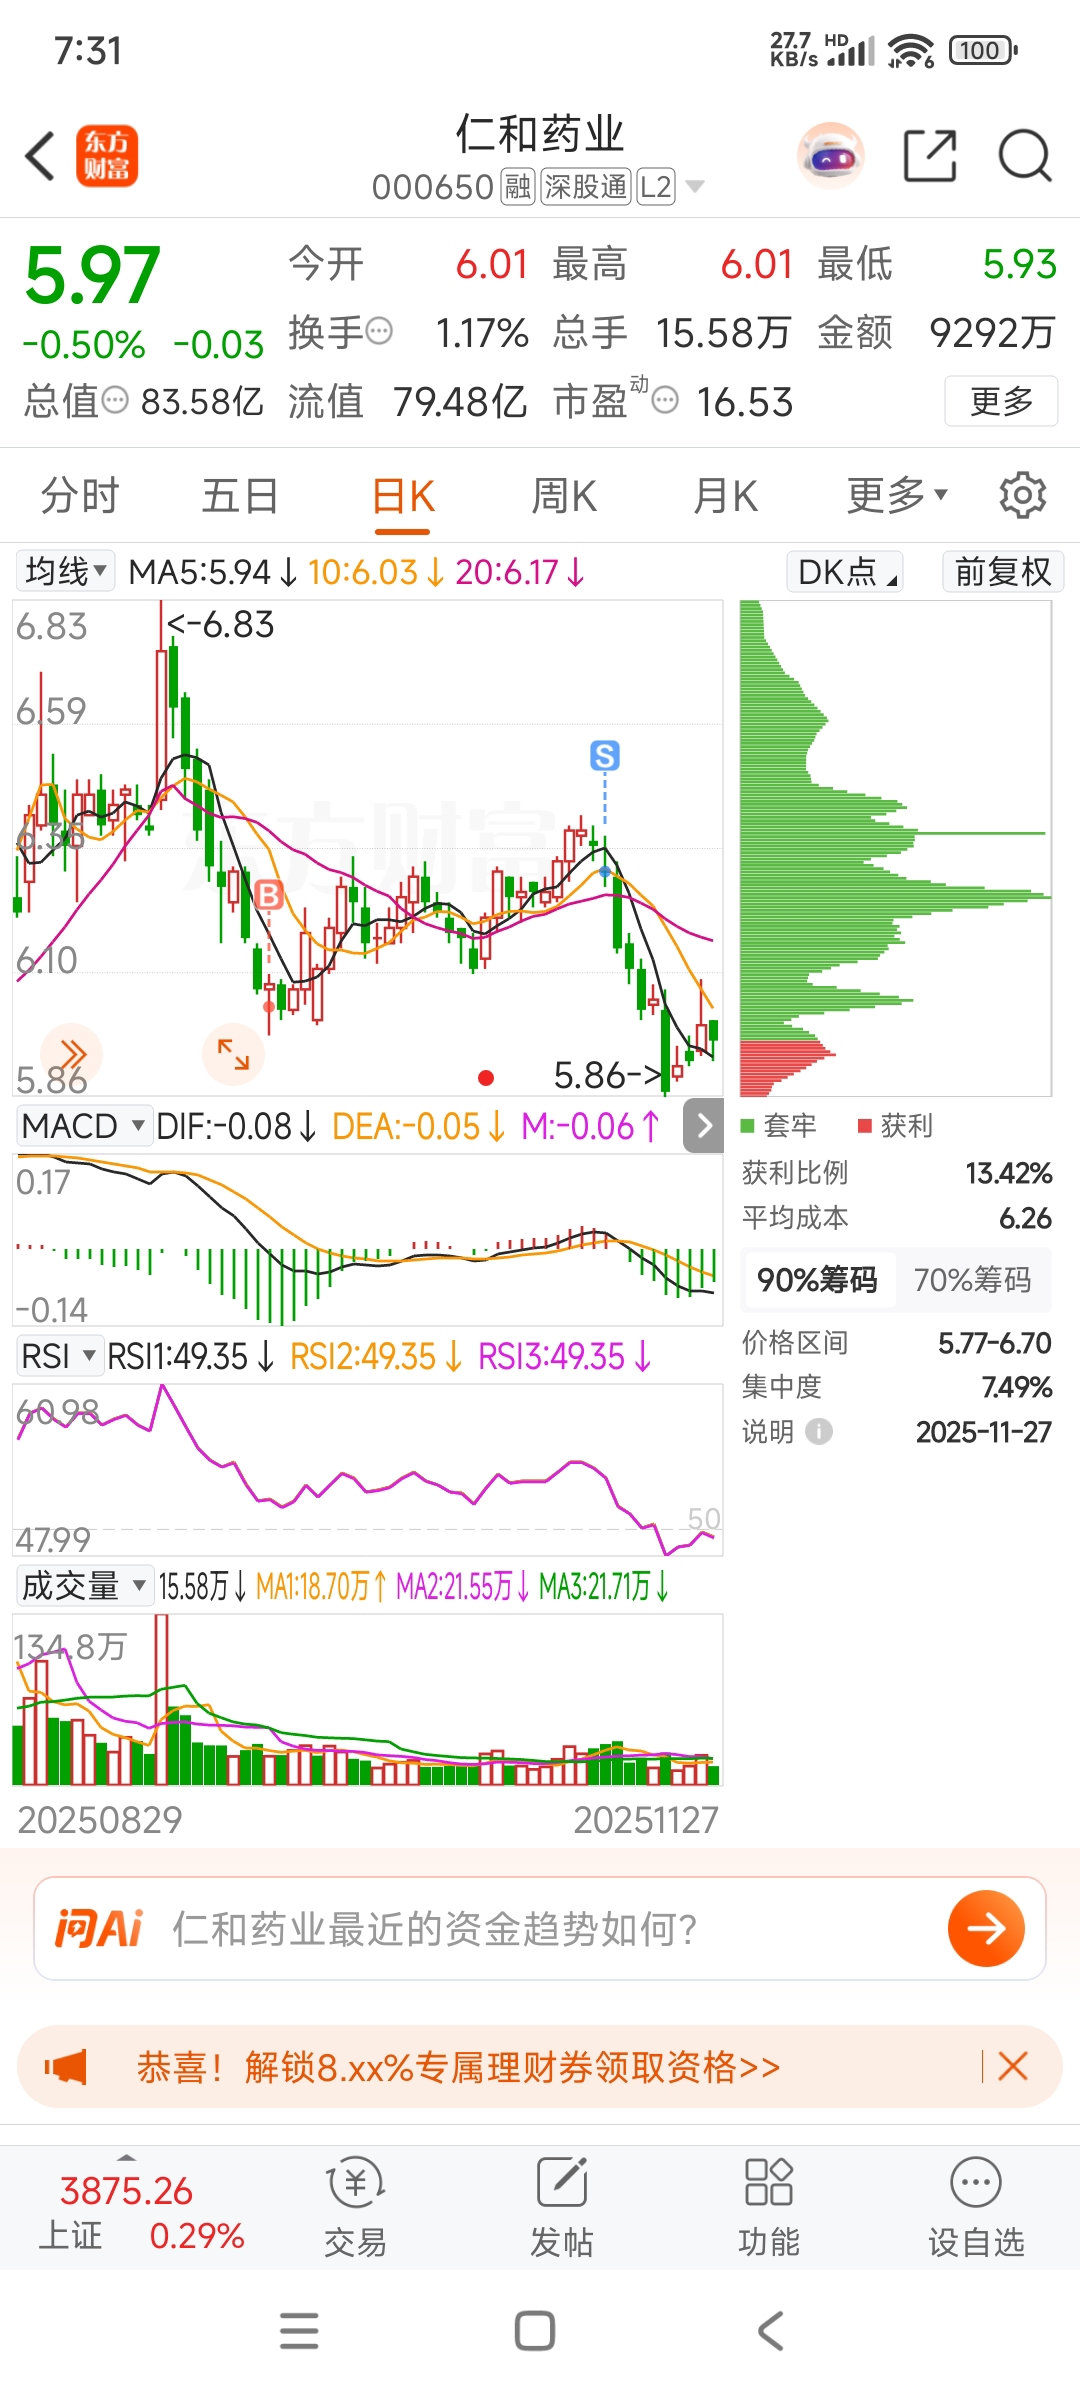Screen dimensions: 1080x2400
Task: Open the 恭喜 解锁 promo link
Action: coord(458,2066)
